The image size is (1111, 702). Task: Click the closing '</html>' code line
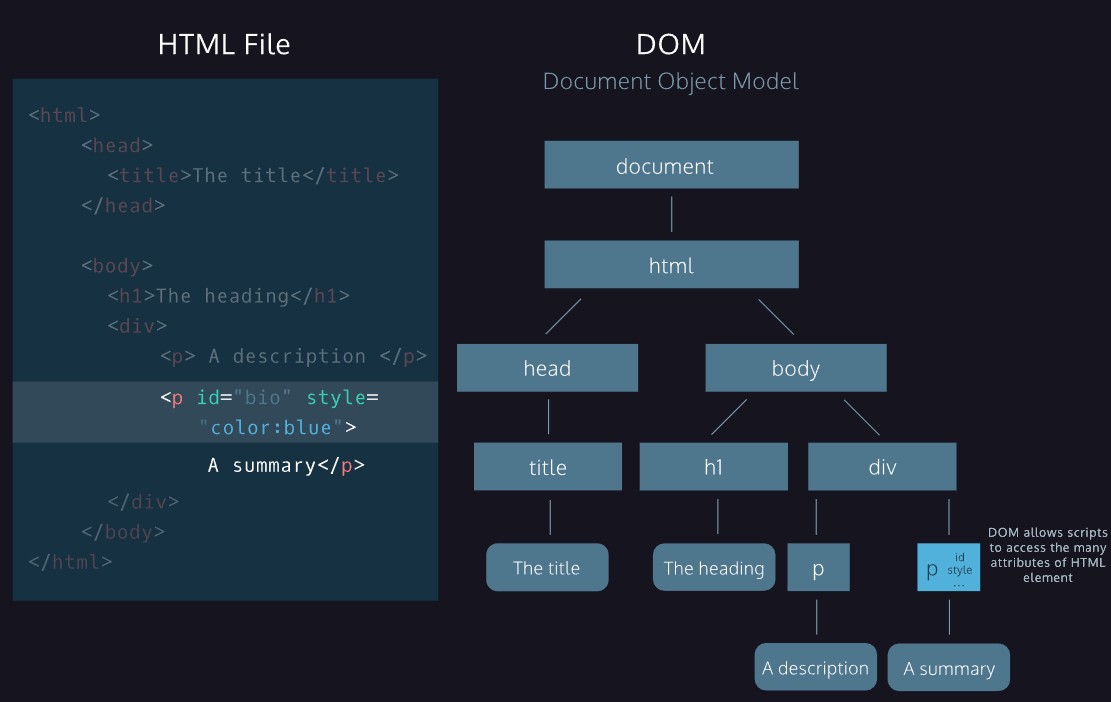click(x=70, y=562)
